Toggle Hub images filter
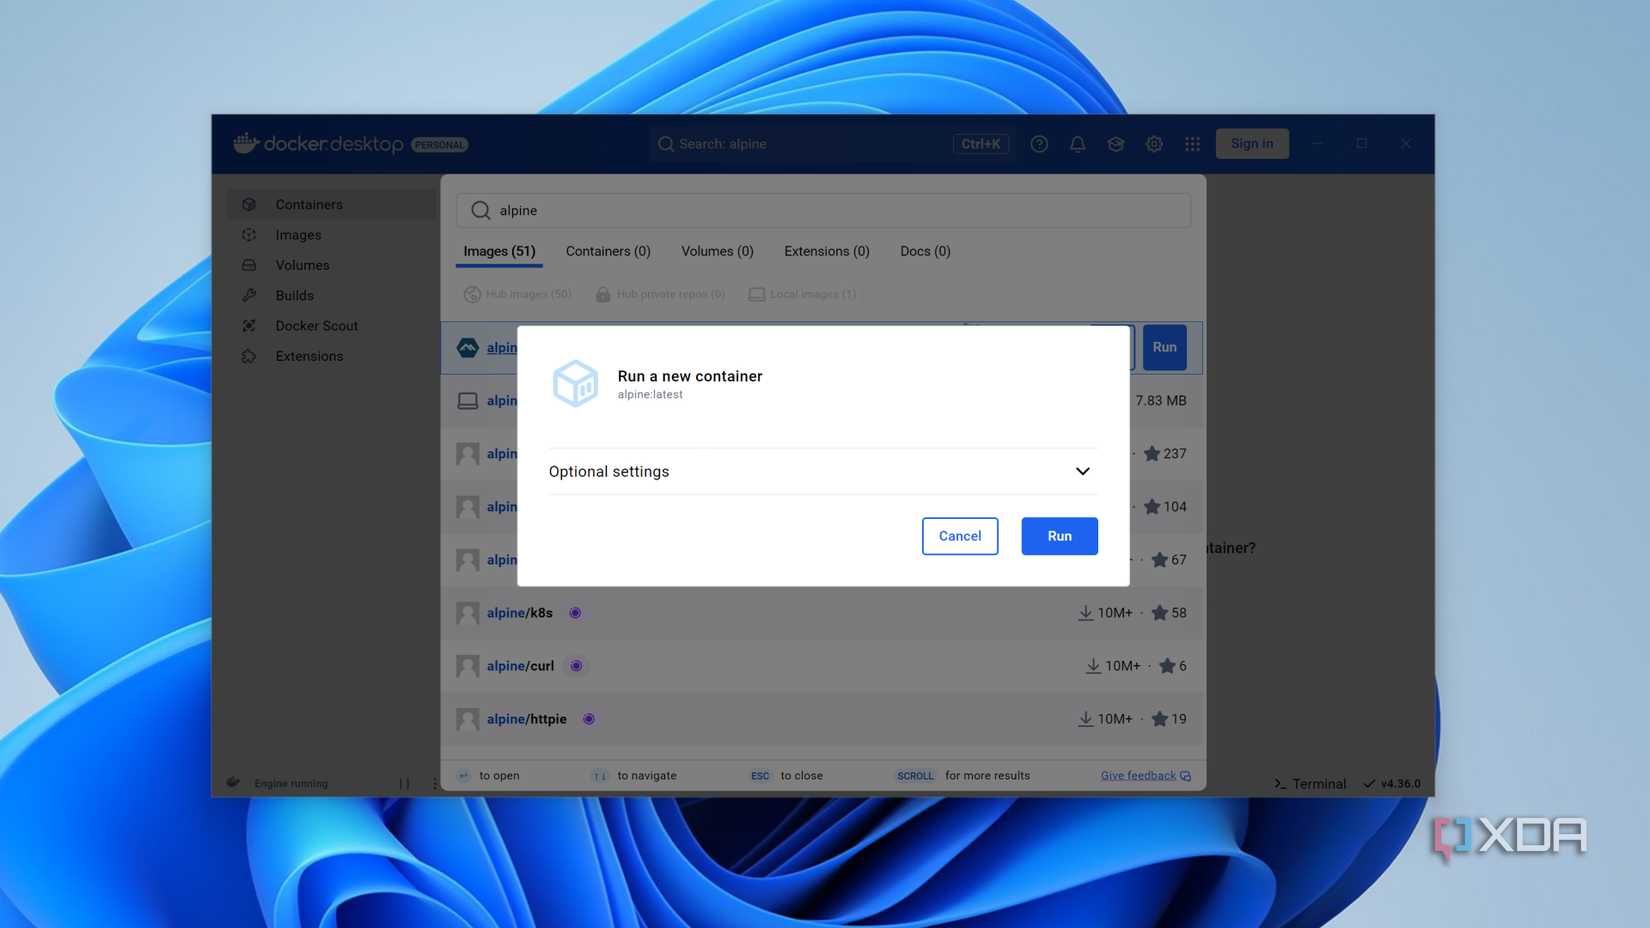 (x=517, y=294)
